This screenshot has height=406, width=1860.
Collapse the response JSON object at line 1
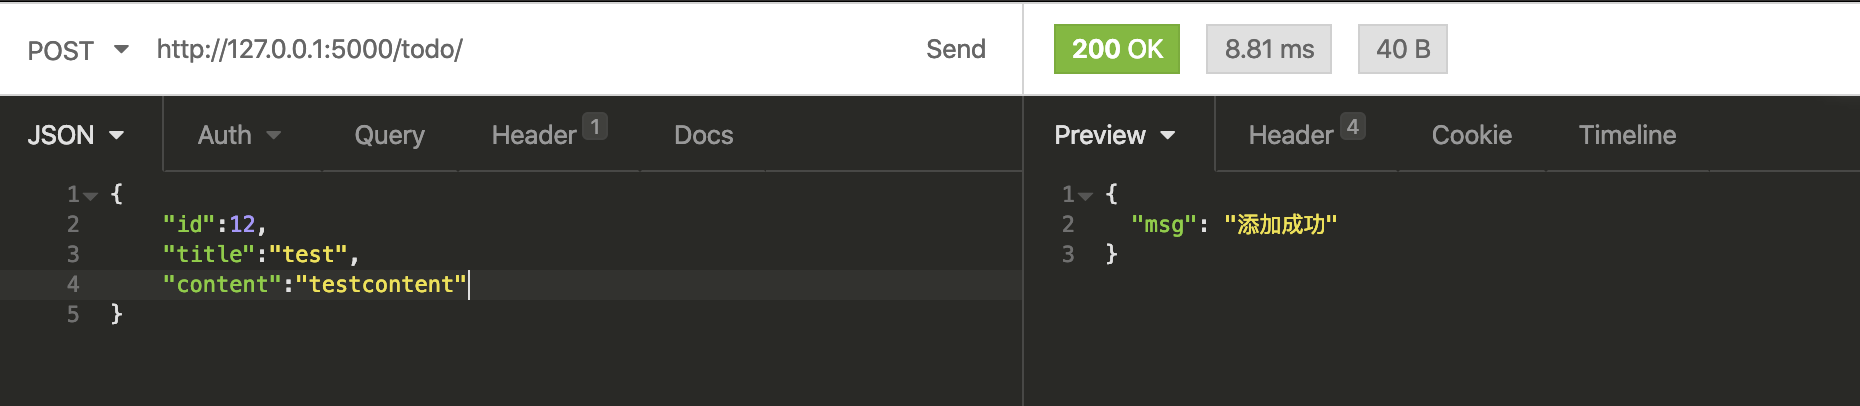pos(1086,196)
